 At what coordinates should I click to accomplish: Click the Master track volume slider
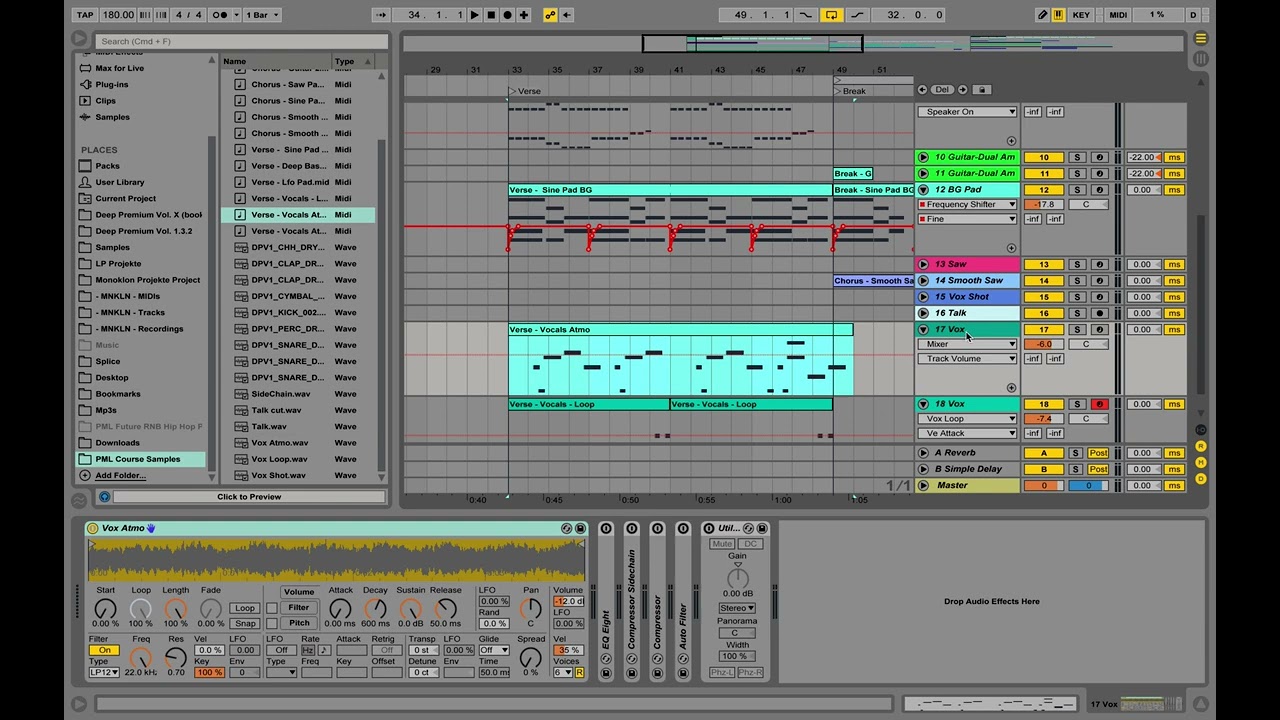coord(1044,486)
